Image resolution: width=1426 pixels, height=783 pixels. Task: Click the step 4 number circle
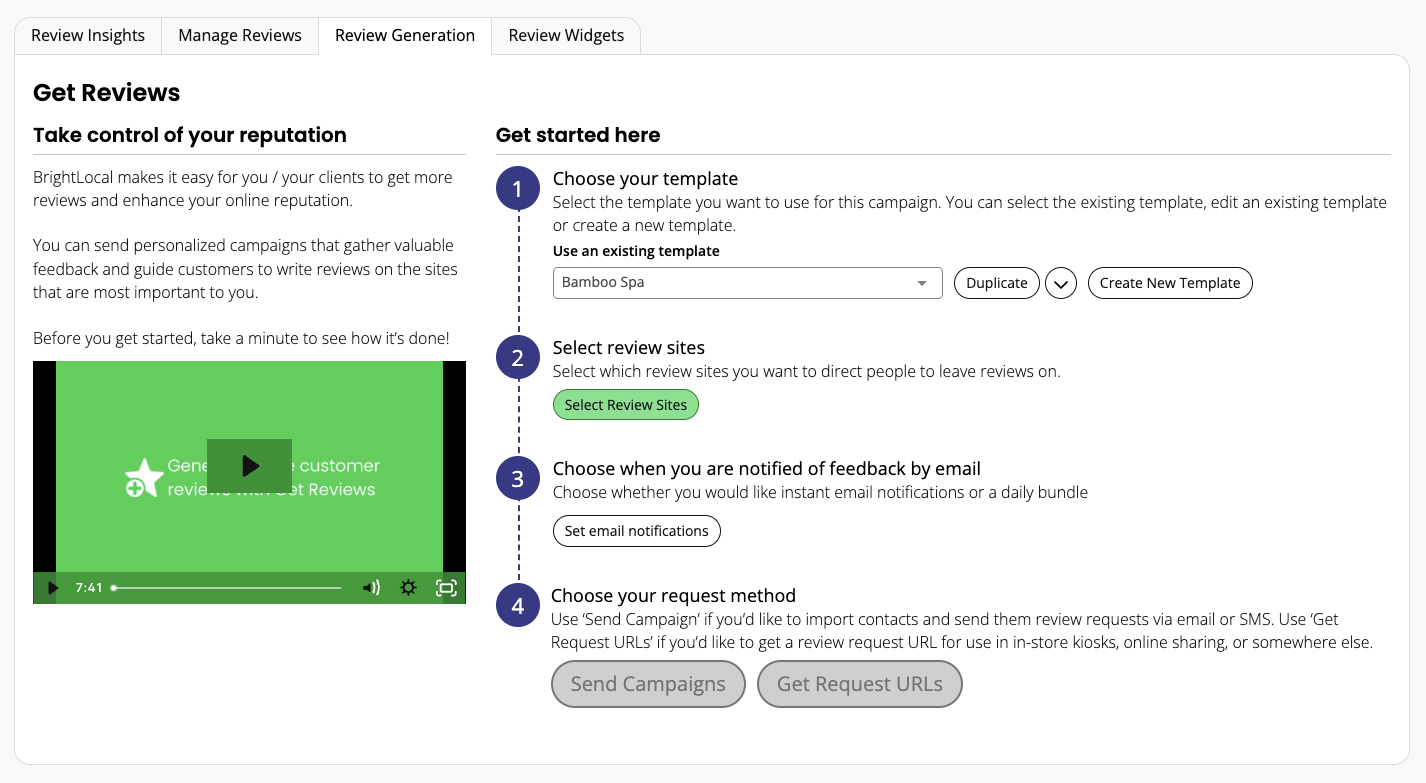pos(517,606)
